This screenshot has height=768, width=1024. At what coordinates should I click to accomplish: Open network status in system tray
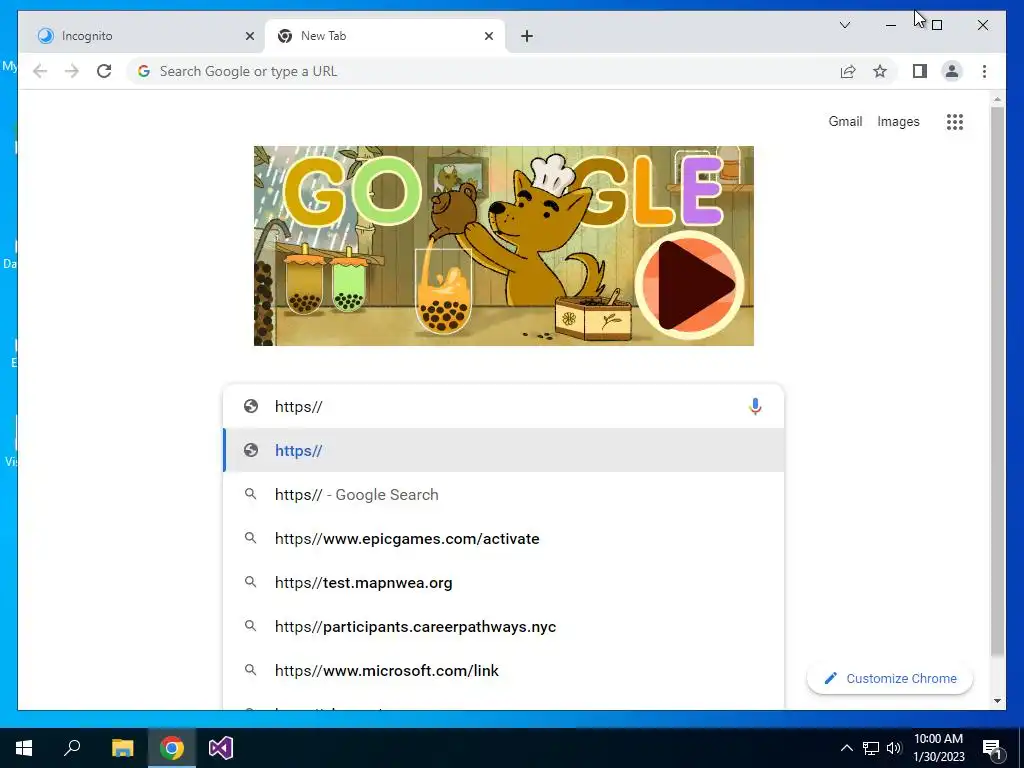point(871,748)
